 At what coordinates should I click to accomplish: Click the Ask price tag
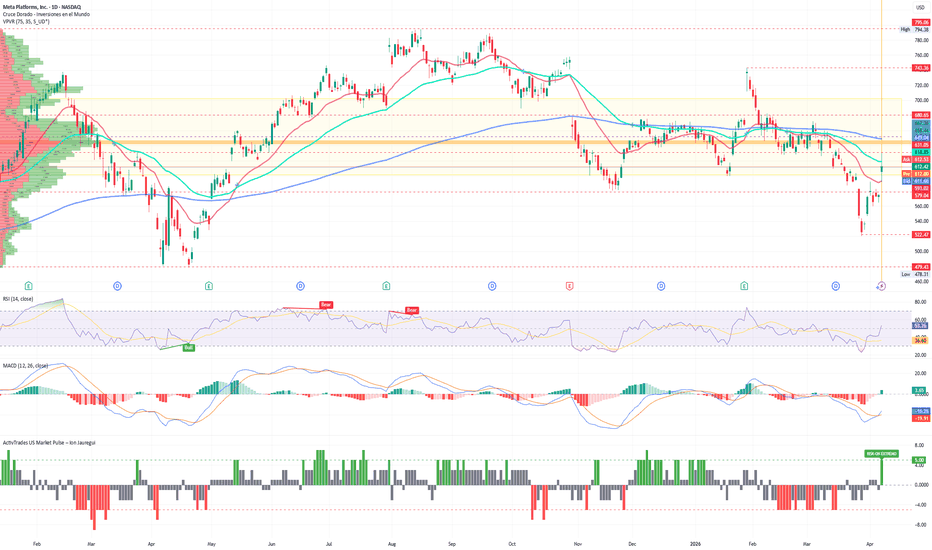(x=906, y=160)
